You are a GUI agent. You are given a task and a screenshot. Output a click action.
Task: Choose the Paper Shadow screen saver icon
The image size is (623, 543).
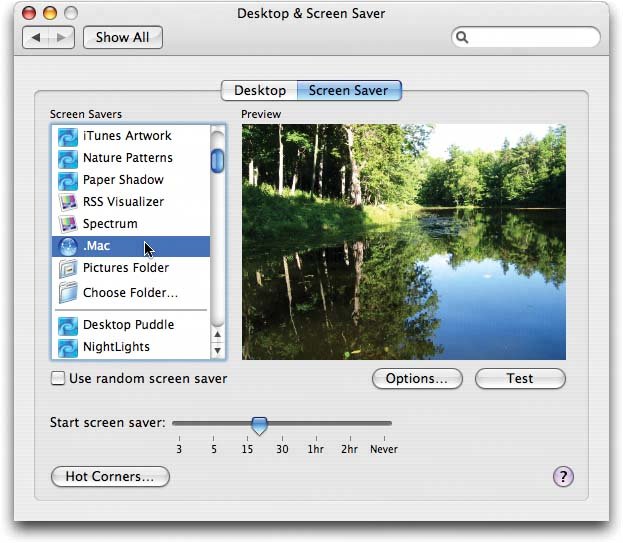pyautogui.click(x=68, y=180)
